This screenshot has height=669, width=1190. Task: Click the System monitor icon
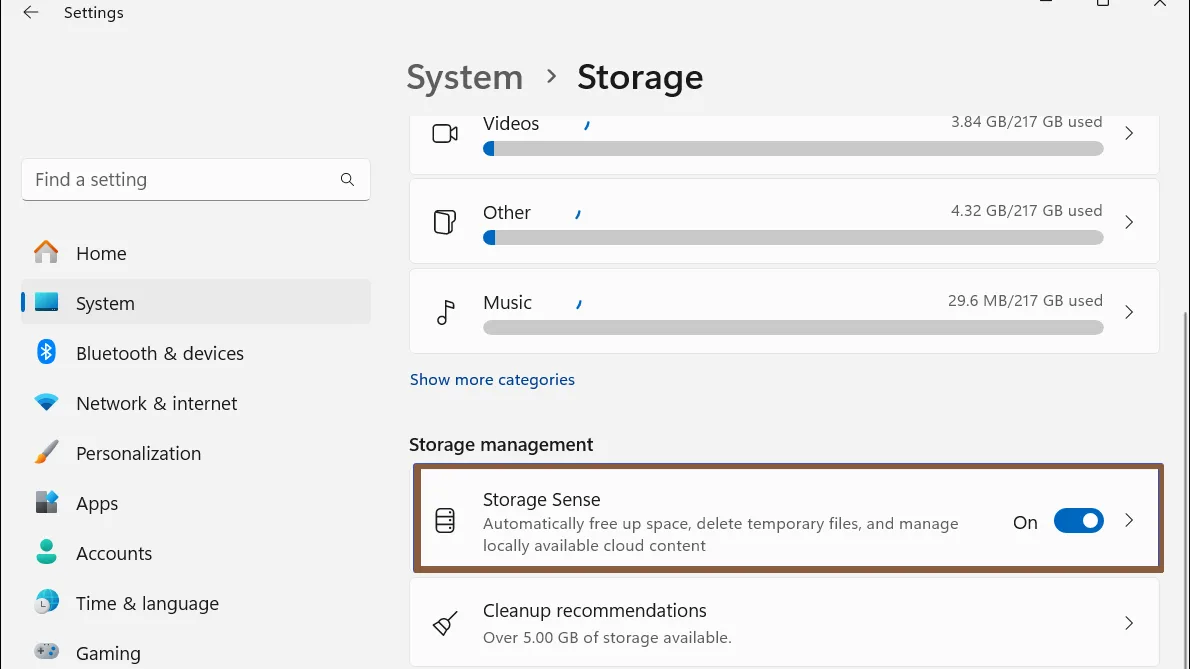[x=46, y=302]
